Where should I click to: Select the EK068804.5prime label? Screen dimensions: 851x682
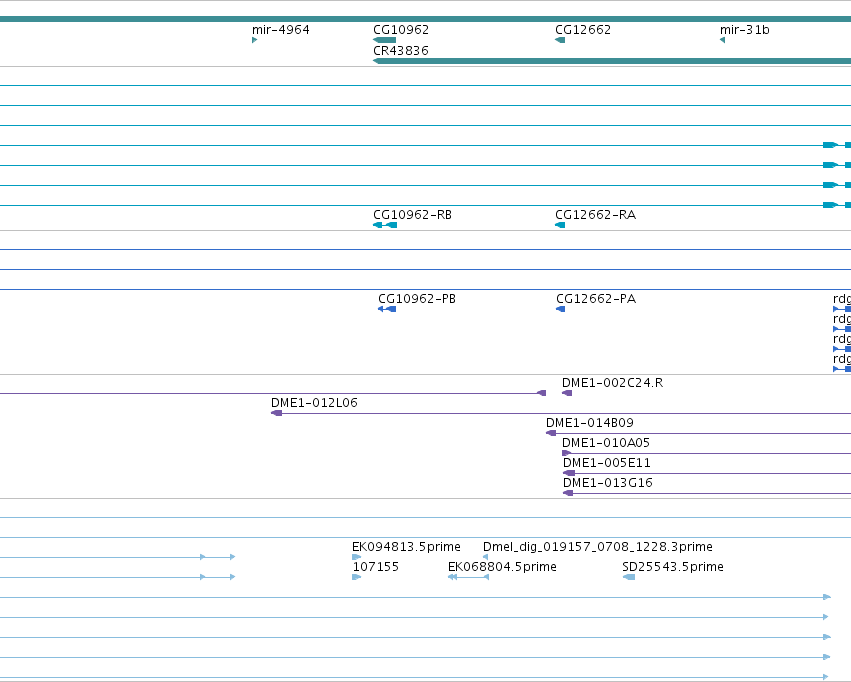502,567
